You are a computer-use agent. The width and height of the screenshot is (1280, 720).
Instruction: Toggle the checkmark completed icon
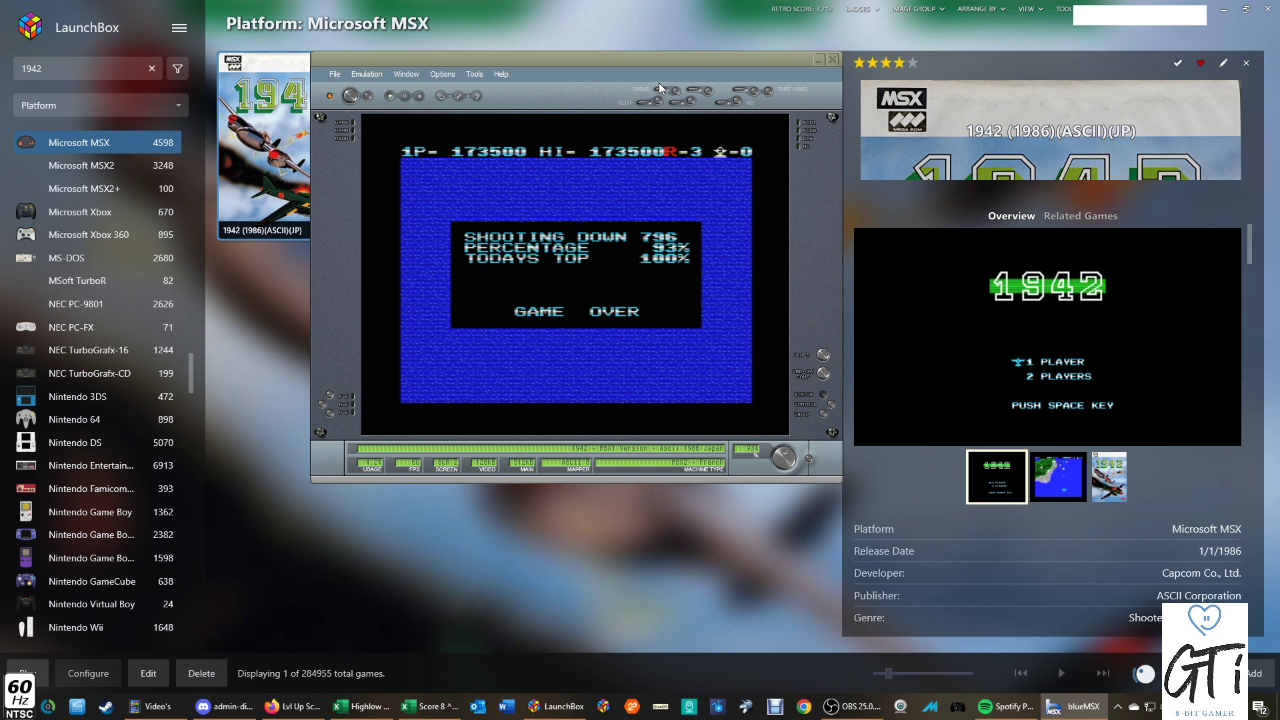click(x=1178, y=63)
